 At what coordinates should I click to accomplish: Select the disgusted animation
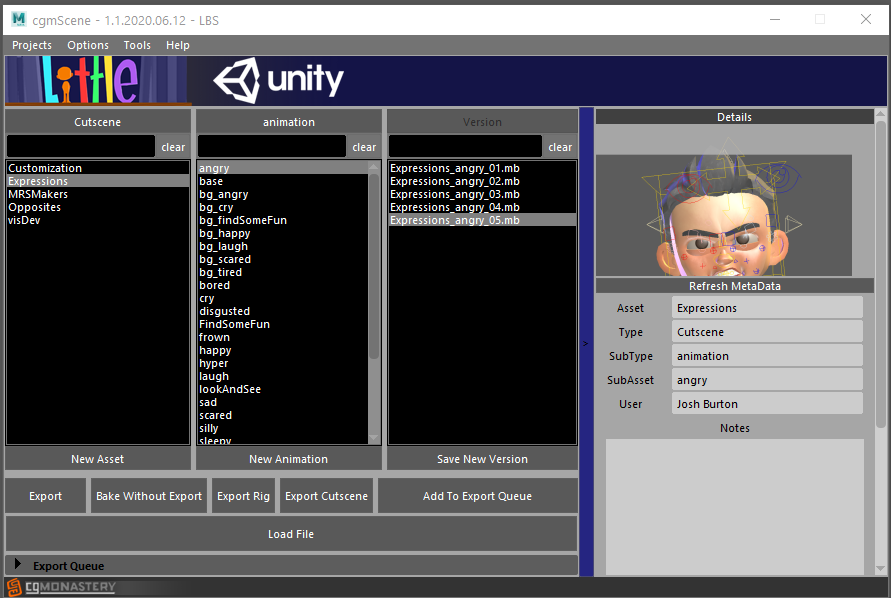[x=283, y=312]
